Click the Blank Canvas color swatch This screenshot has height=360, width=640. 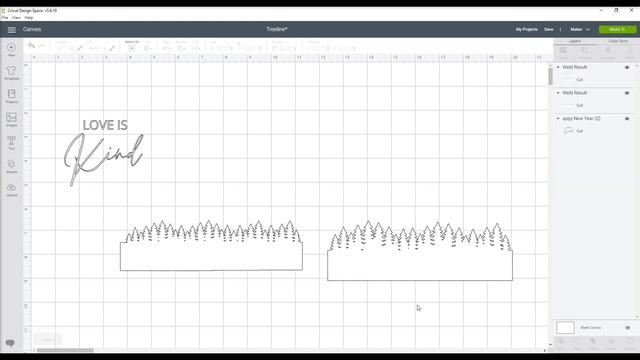pyautogui.click(x=565, y=327)
